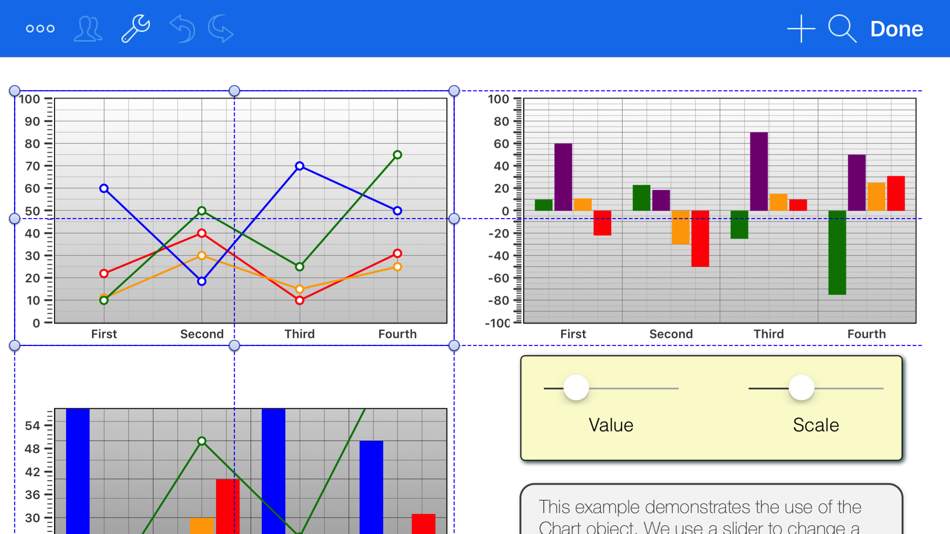
Task: Click the '54' axis label in lower chart
Action: click(x=32, y=426)
